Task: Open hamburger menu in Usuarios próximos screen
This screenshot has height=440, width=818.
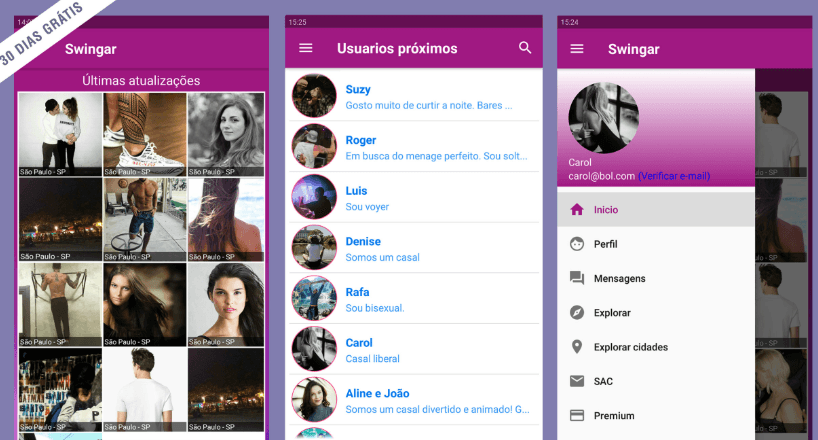Action: pos(306,48)
